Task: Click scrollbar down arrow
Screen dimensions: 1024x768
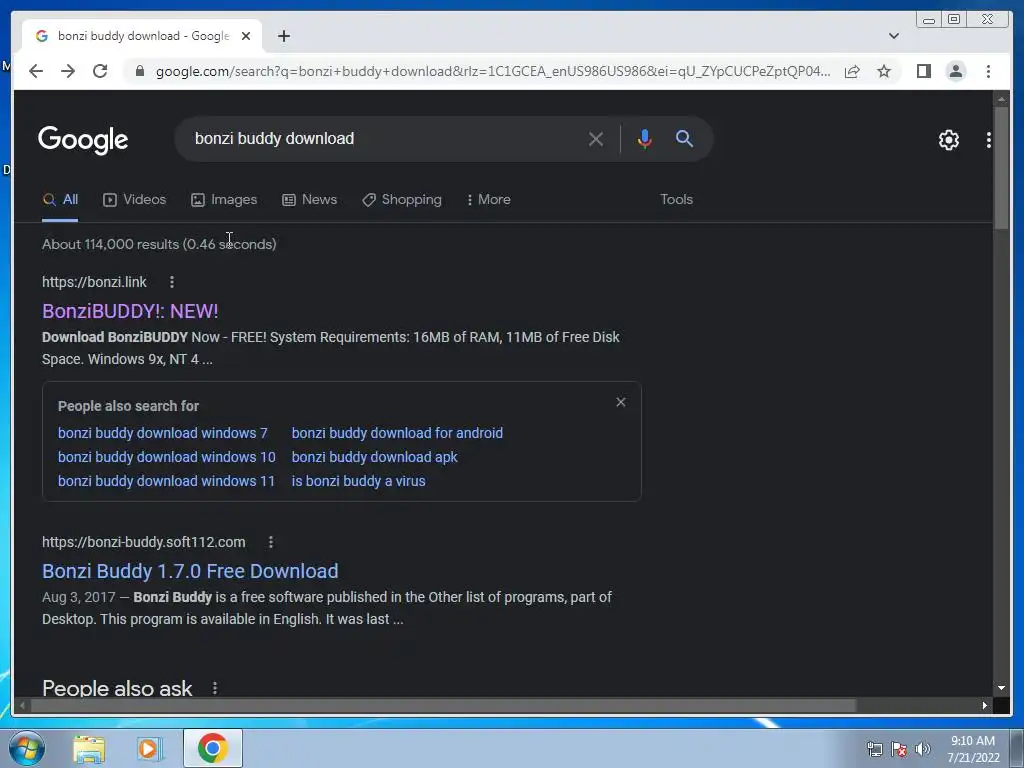Action: coord(1001,688)
